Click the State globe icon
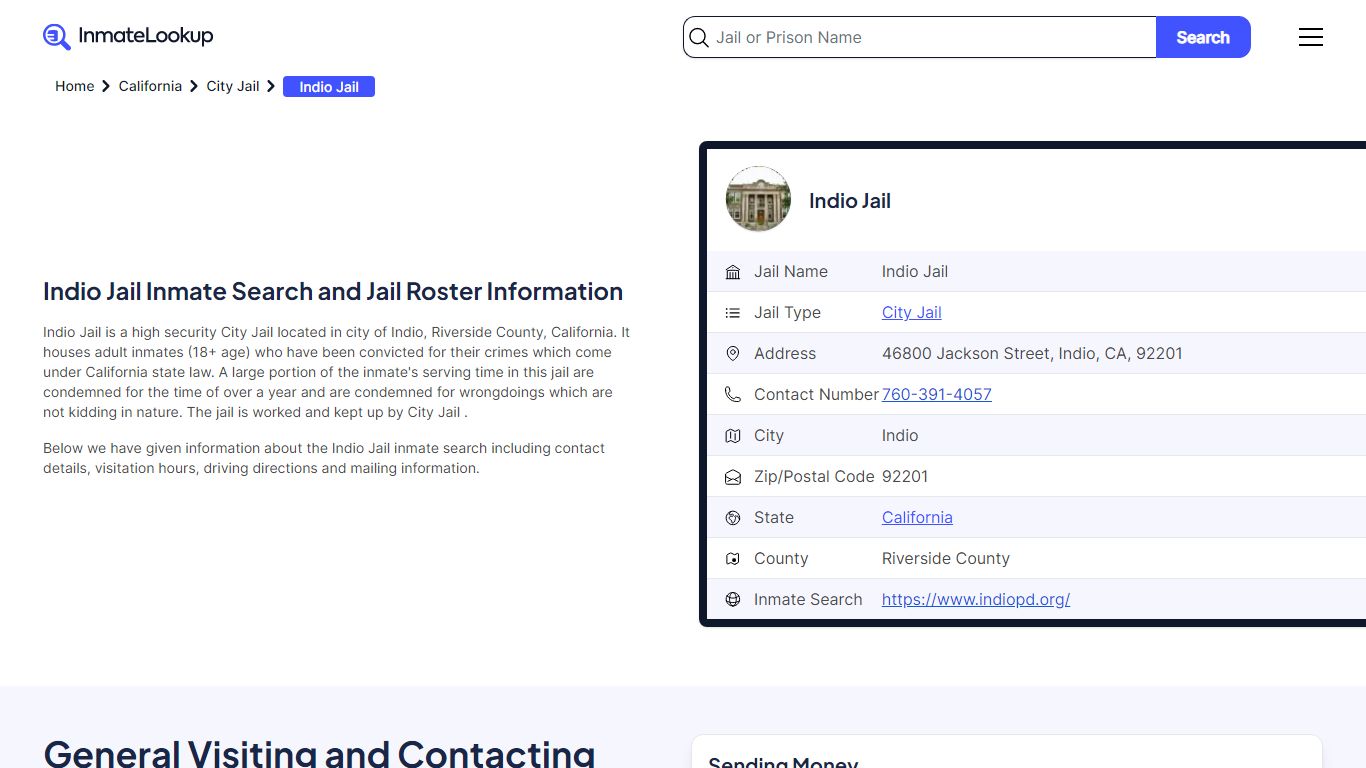 [x=733, y=518]
